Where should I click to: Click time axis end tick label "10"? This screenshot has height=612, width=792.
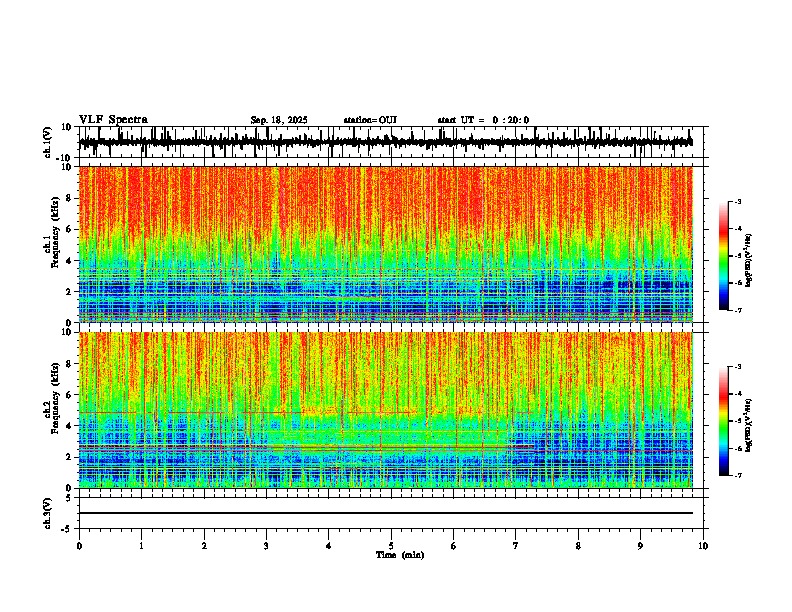[703, 546]
